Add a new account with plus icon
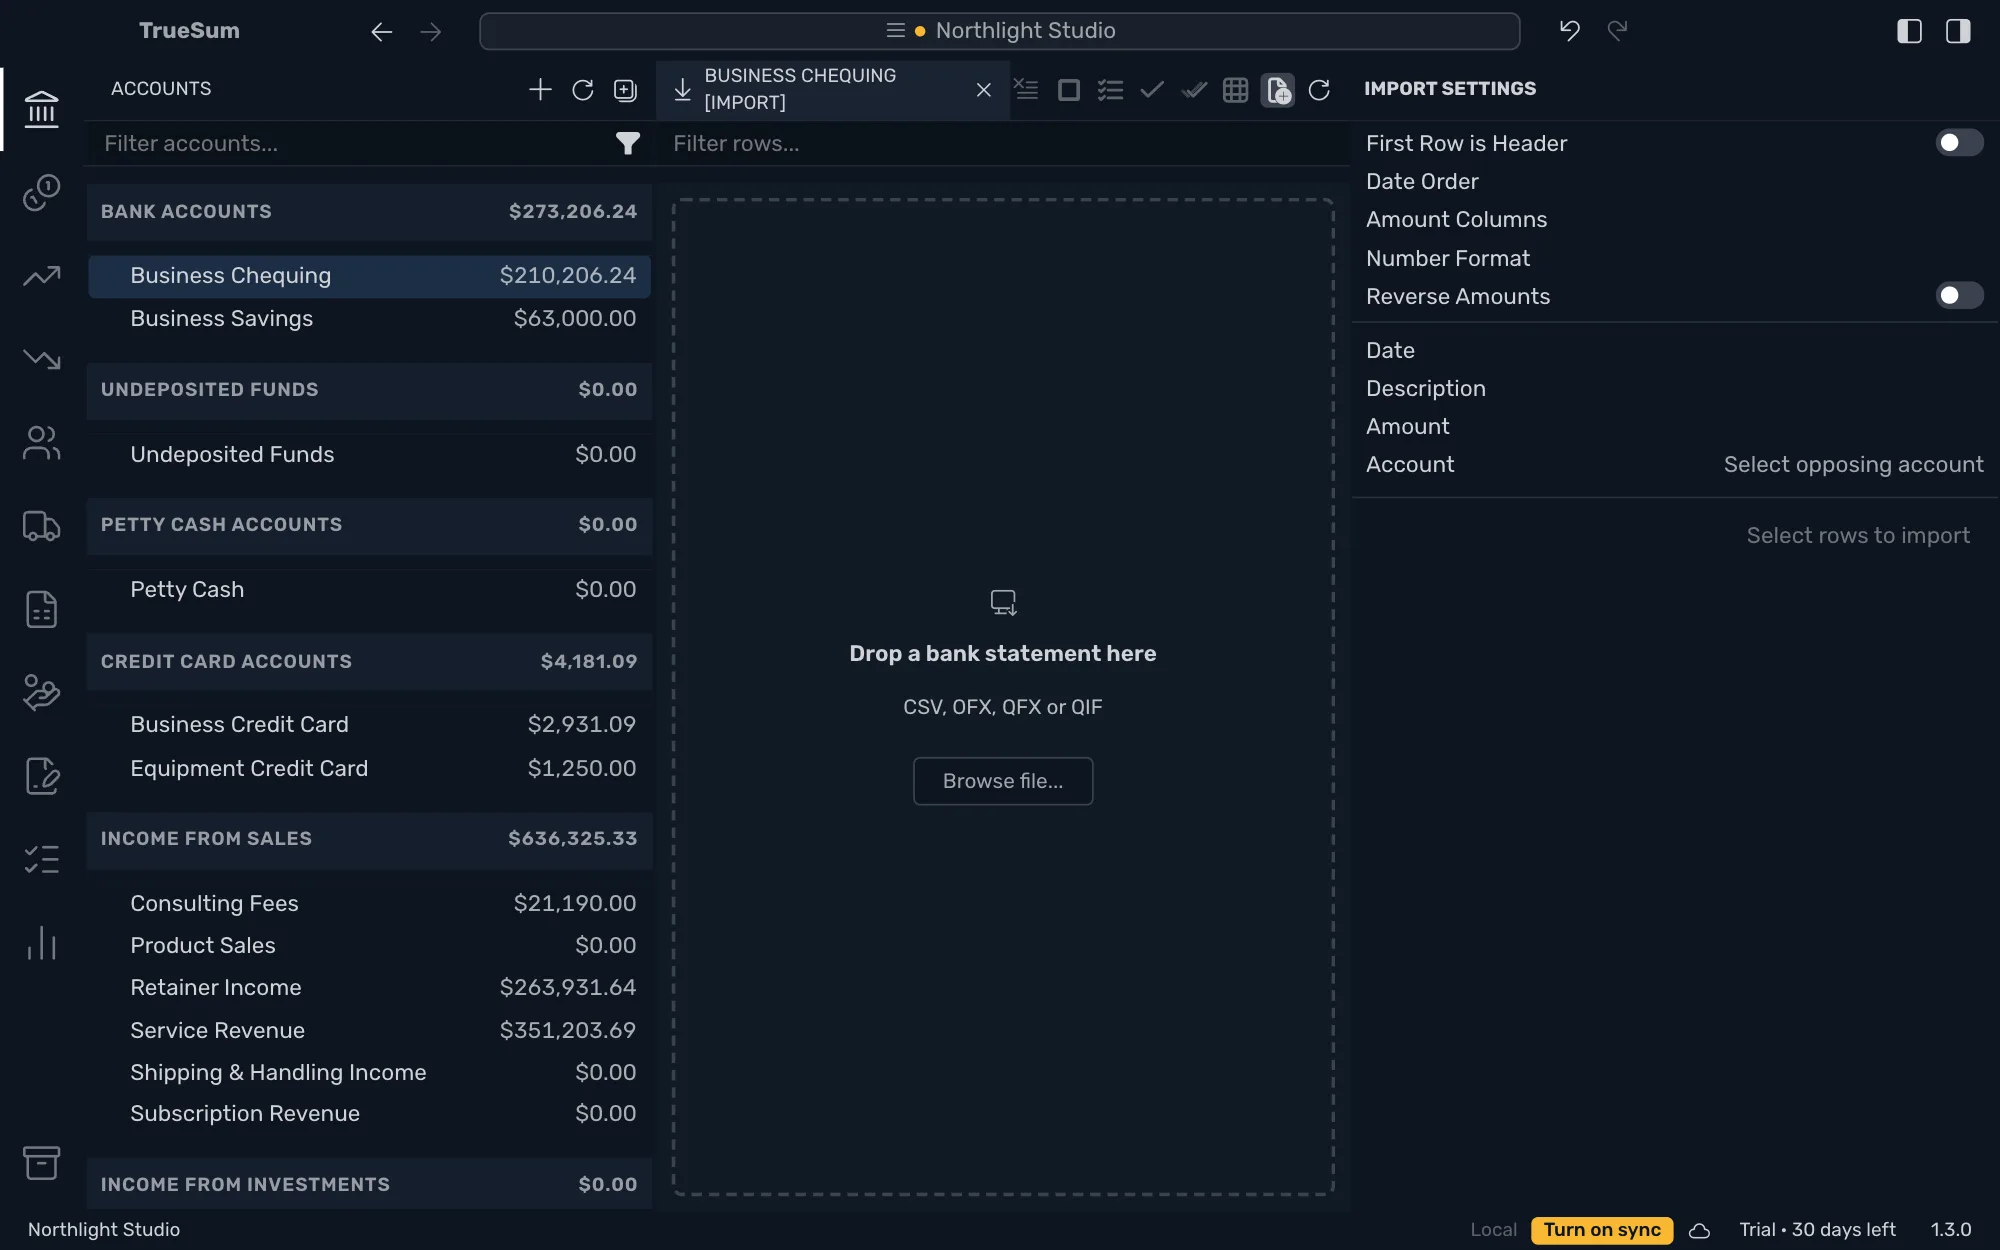 point(540,89)
